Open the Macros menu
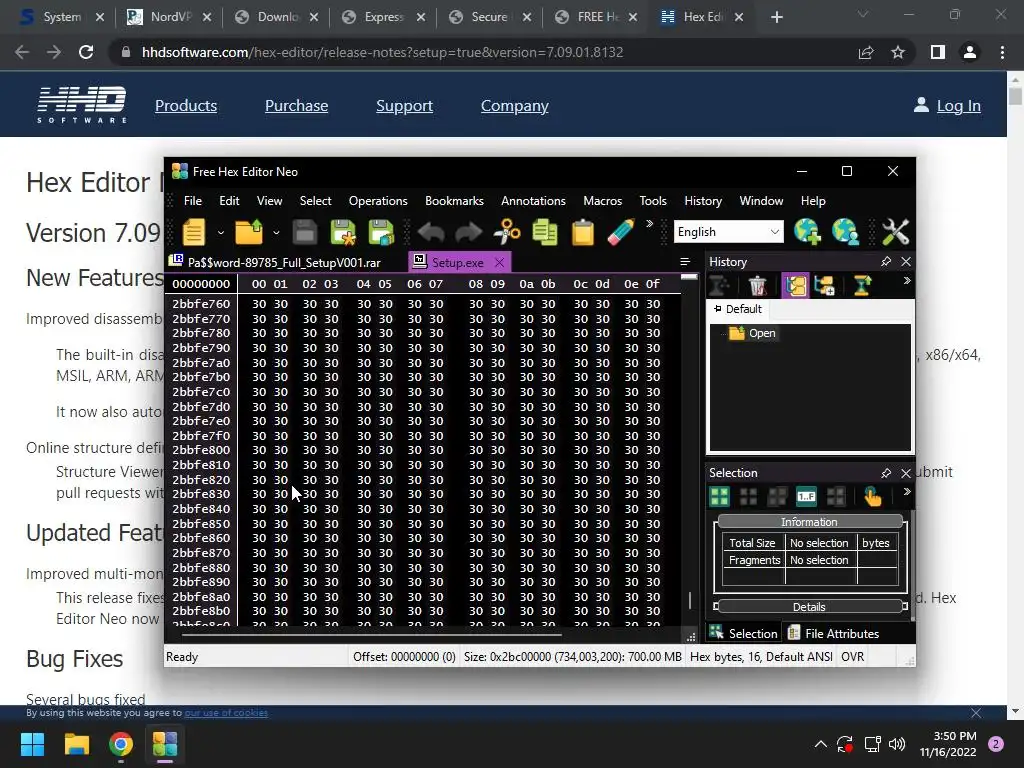1024x768 pixels. (x=603, y=200)
